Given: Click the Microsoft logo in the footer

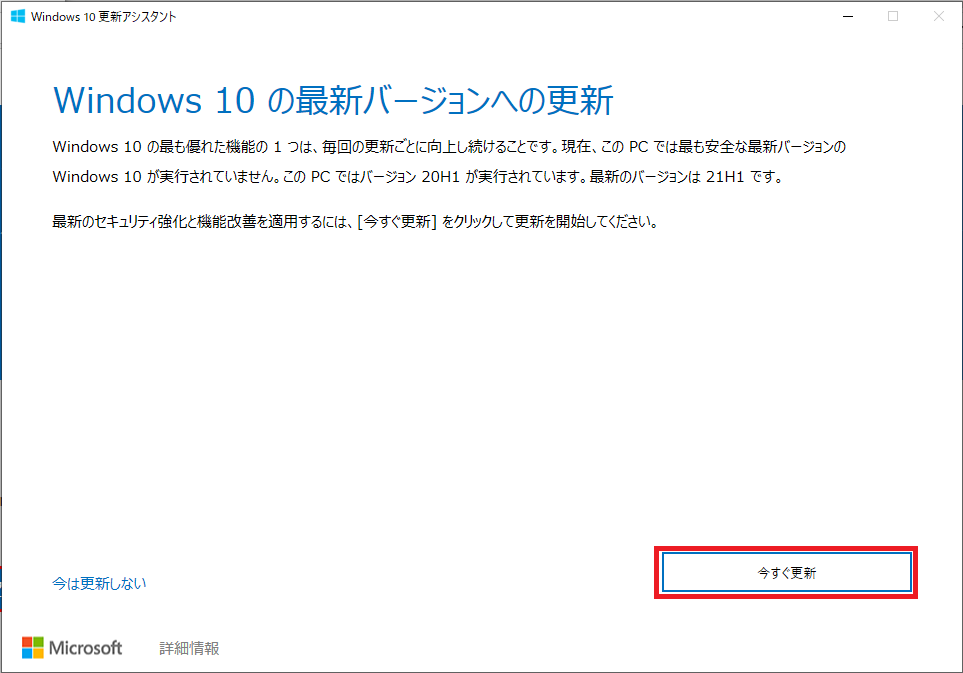Looking at the screenshot, I should [72, 648].
